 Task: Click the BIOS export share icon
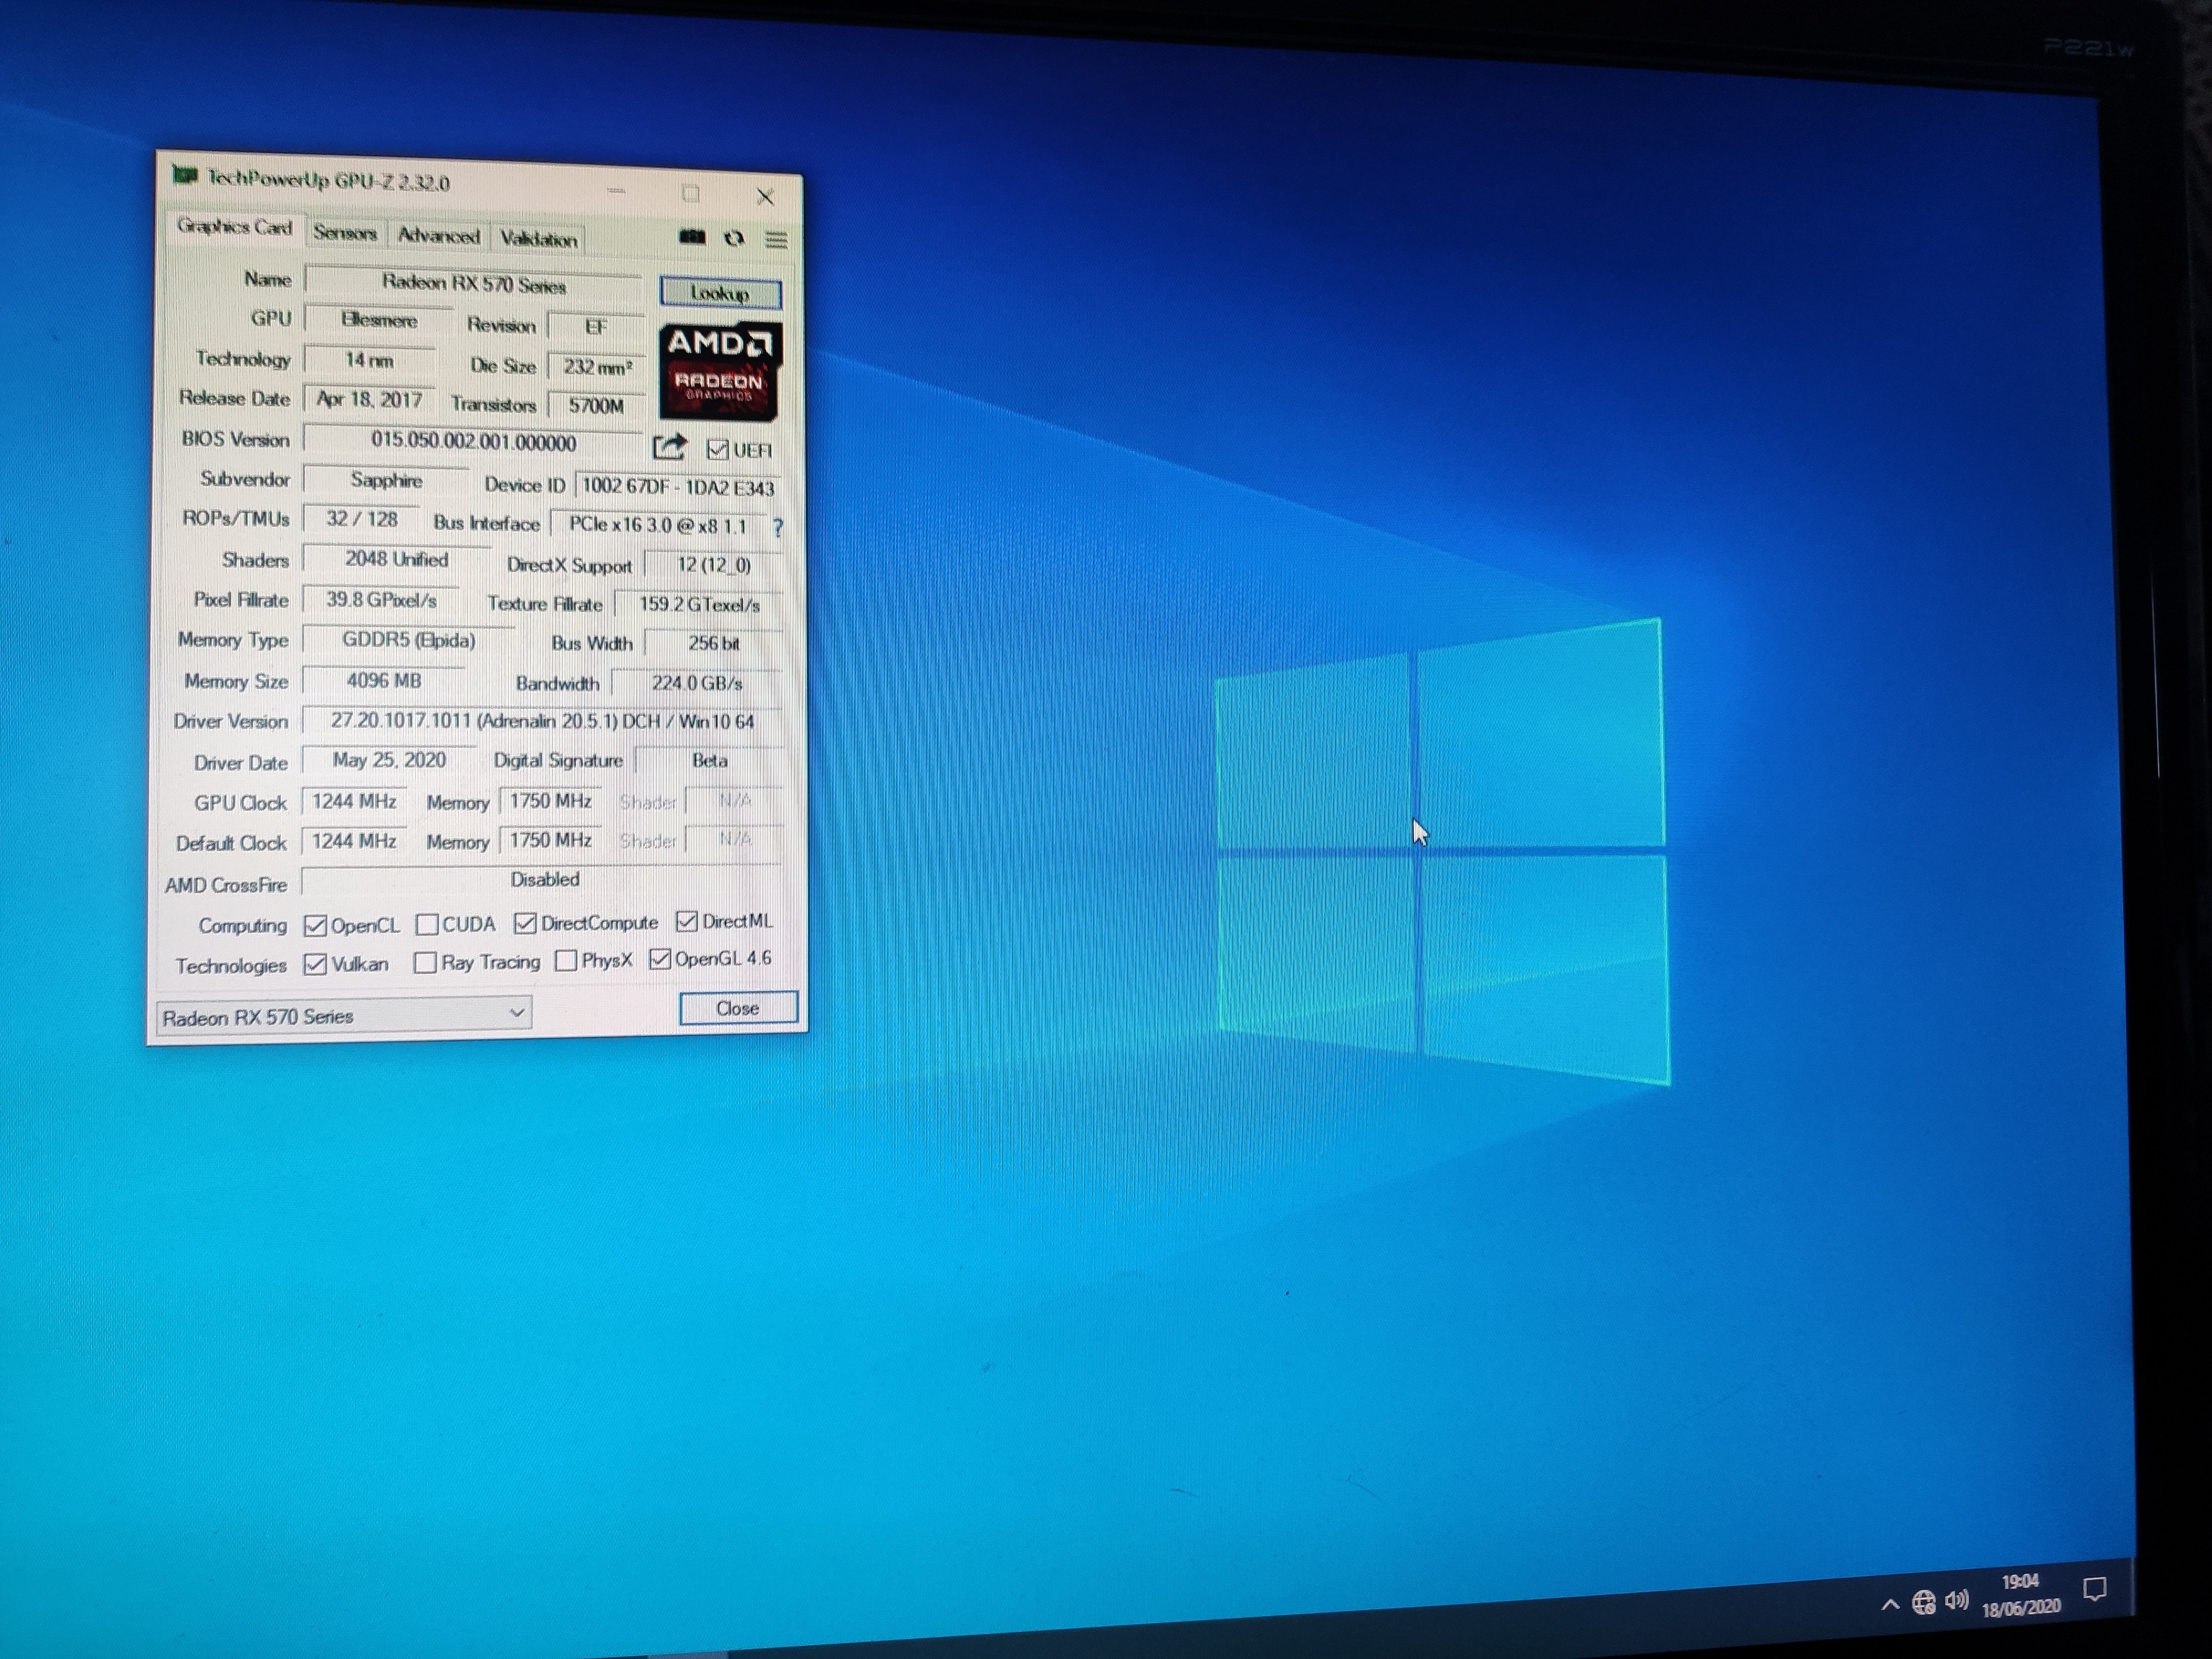point(669,446)
